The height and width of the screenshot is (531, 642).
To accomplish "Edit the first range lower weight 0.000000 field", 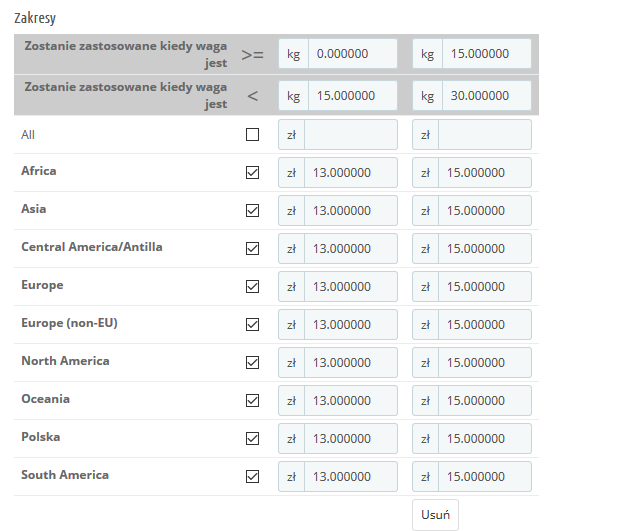I will 352,54.
